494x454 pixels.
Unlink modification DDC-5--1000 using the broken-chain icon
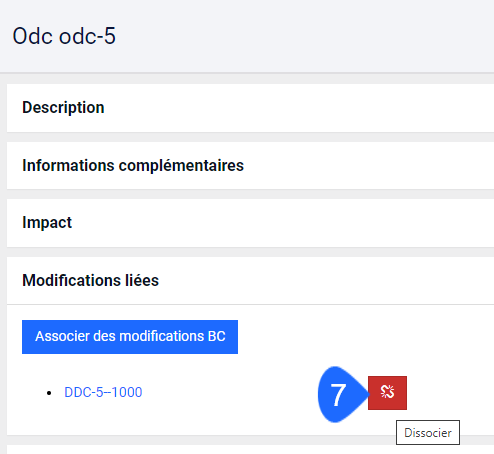[387, 393]
